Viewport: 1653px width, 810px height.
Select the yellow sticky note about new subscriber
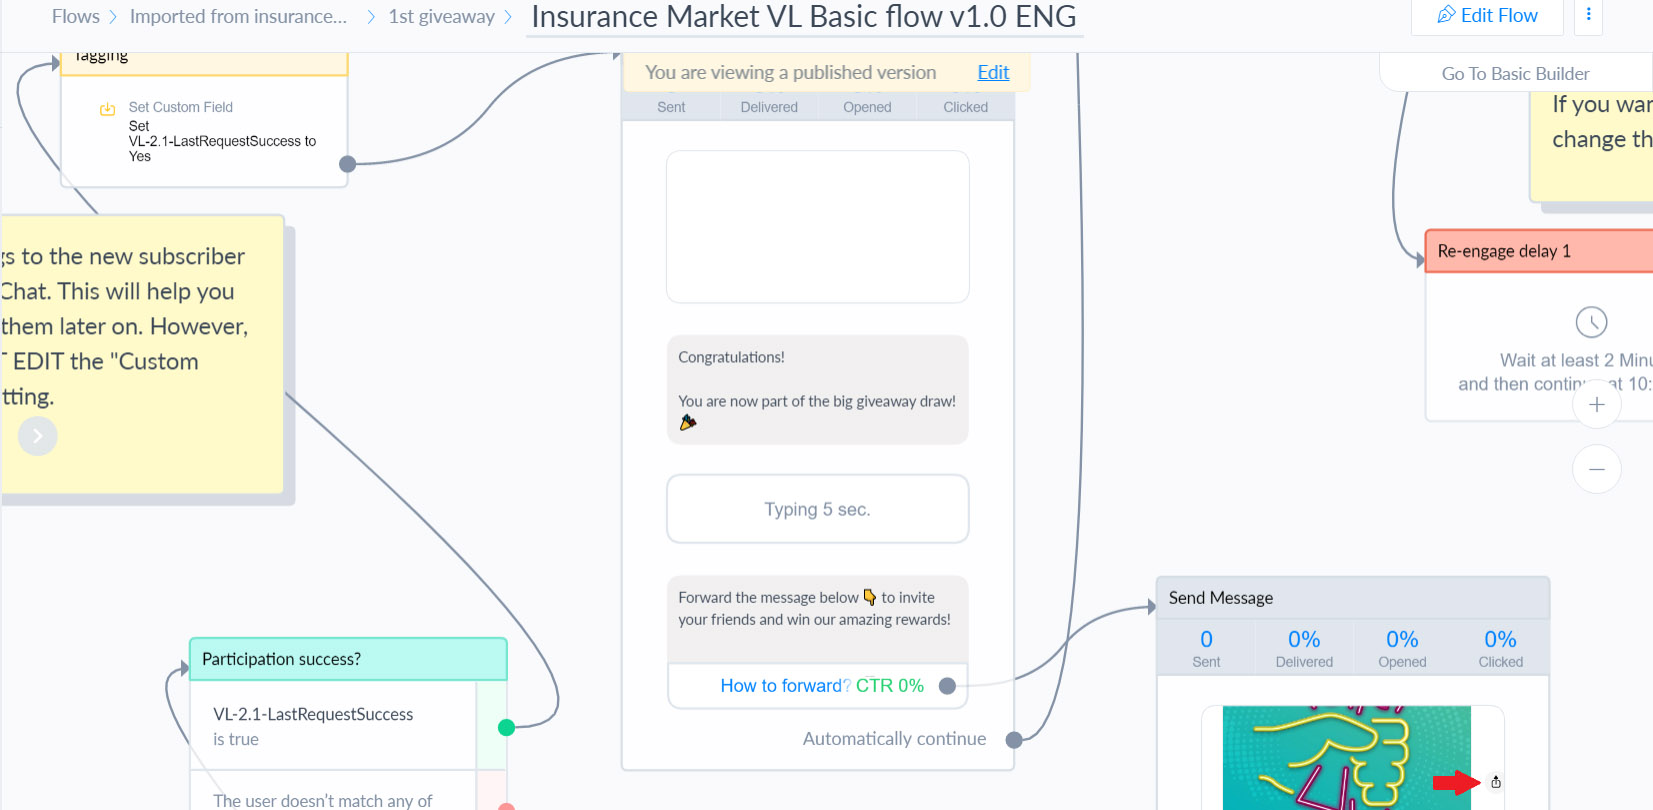[142, 354]
